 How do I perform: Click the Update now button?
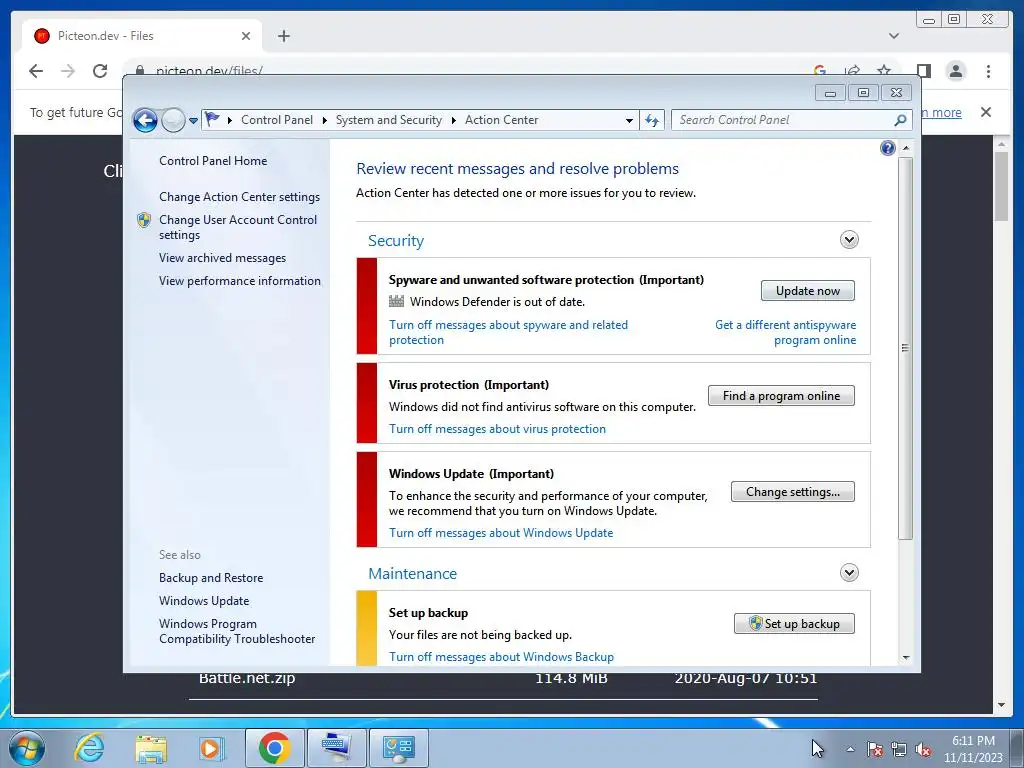click(x=808, y=291)
